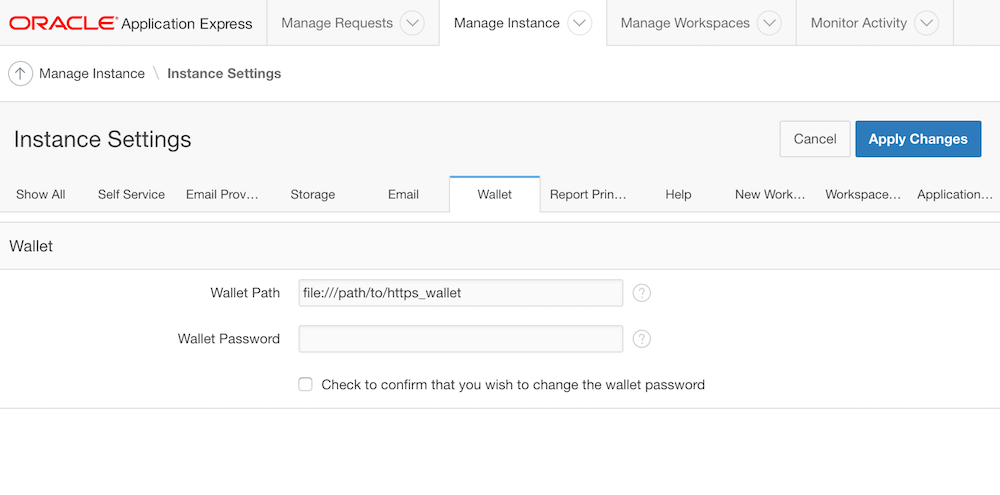The width and height of the screenshot is (1000, 495).
Task: Expand the Manage Requests dropdown arrow
Action: pos(412,23)
